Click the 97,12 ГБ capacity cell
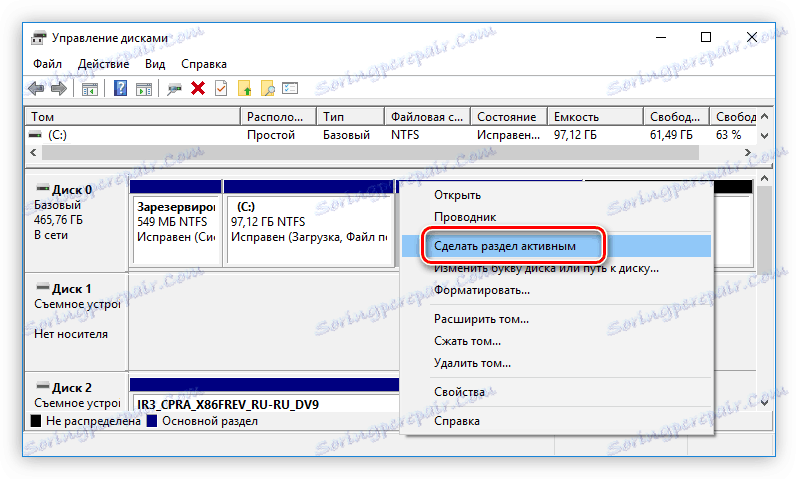This screenshot has height=479, width=798. pyautogui.click(x=576, y=135)
